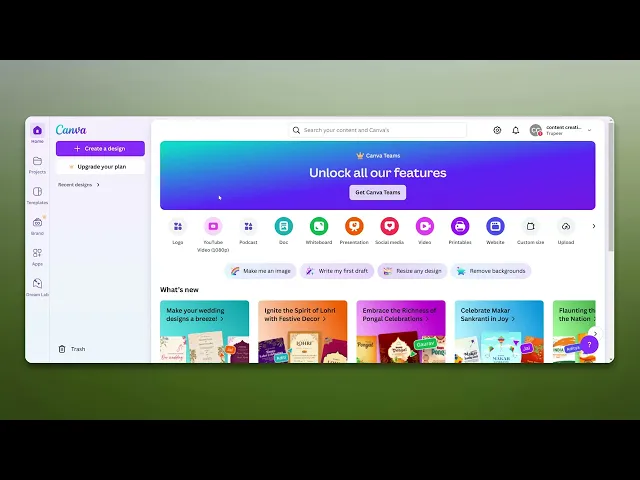The width and height of the screenshot is (640, 480).
Task: Expand Recent designs chevron
Action: click(98, 185)
